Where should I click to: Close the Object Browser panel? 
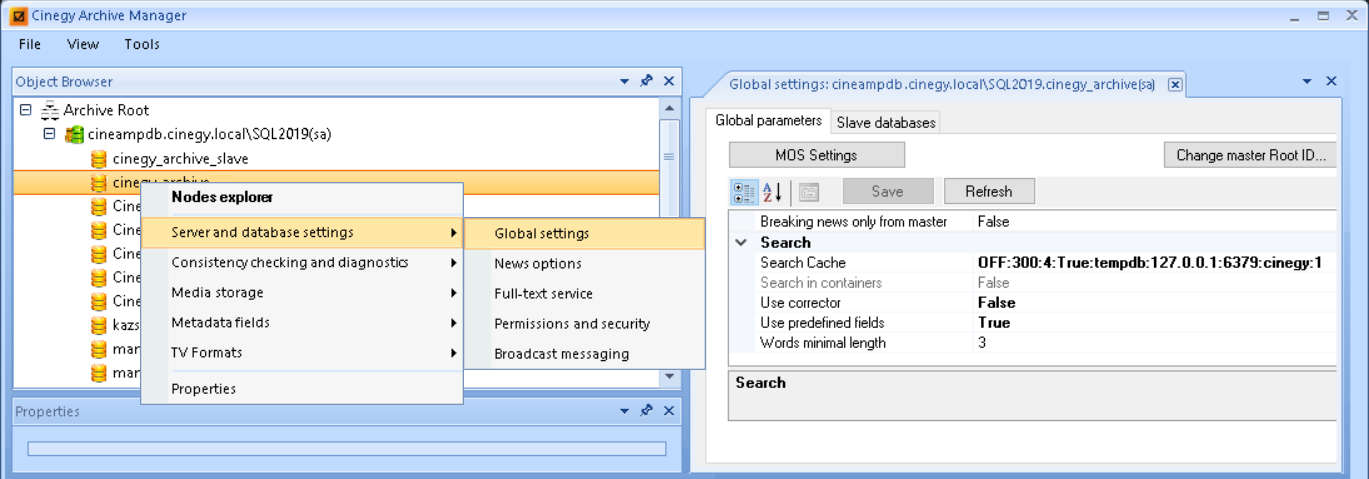(669, 81)
